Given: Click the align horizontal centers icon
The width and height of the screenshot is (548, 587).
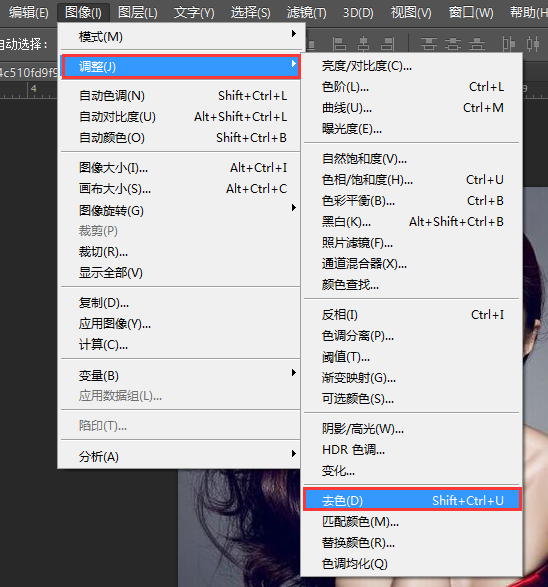Looking at the screenshot, I should [x=363, y=44].
